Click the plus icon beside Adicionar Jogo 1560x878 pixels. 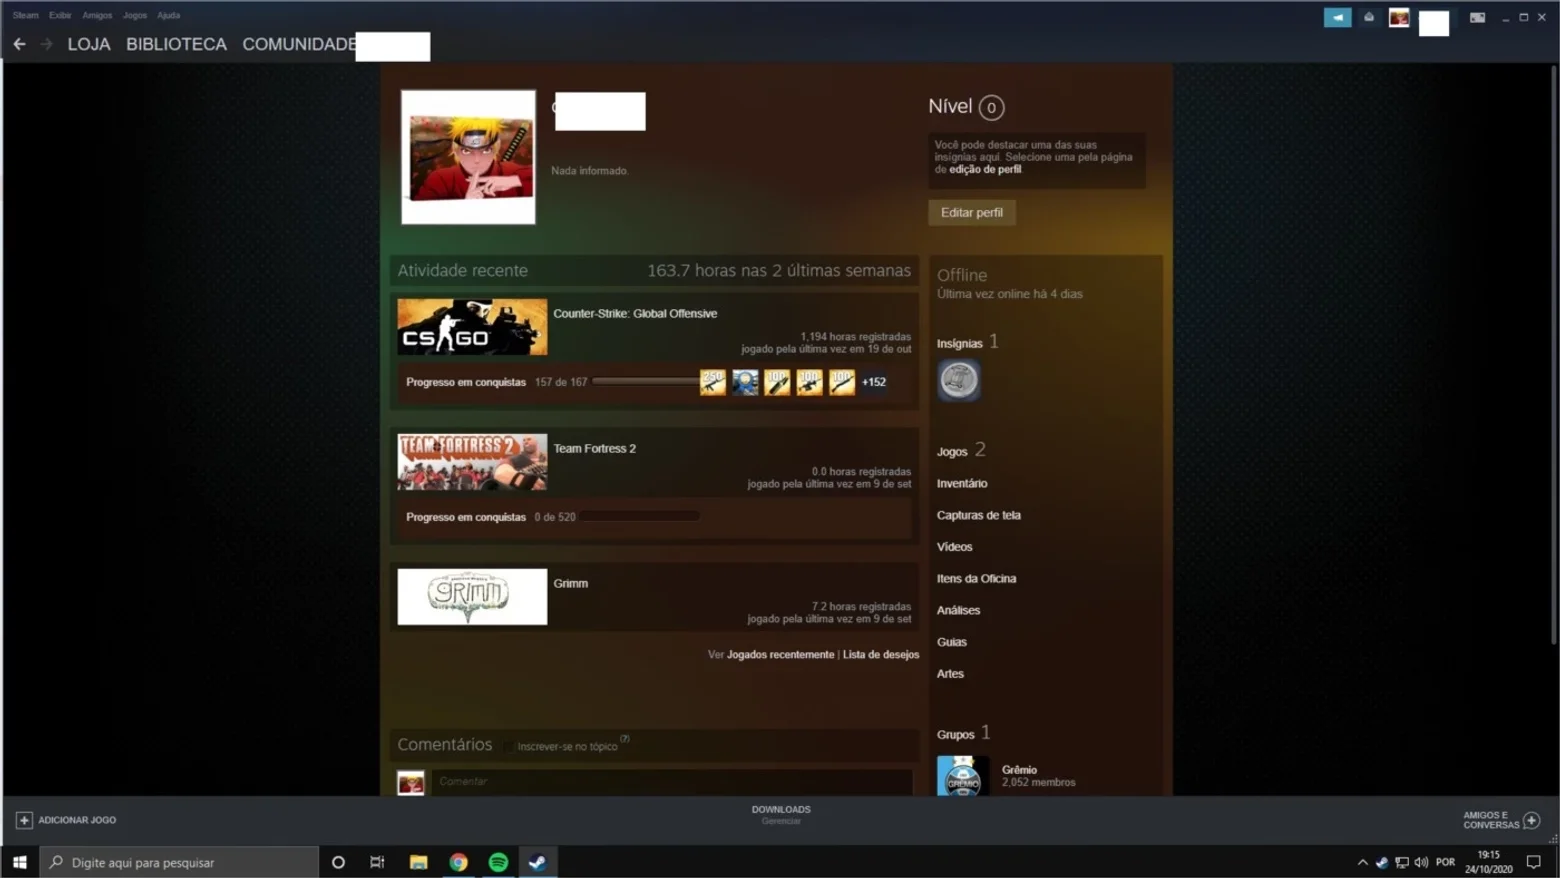[x=24, y=820]
